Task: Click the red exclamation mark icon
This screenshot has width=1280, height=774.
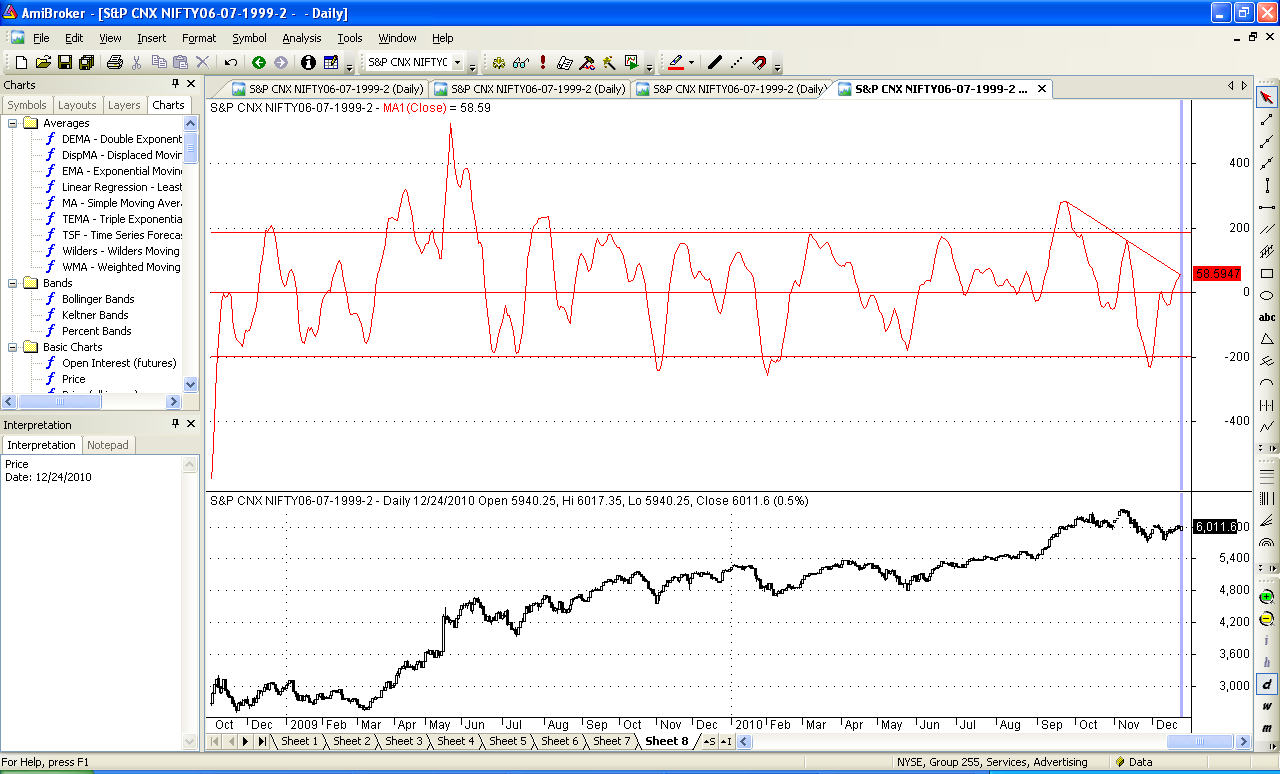Action: (x=542, y=62)
